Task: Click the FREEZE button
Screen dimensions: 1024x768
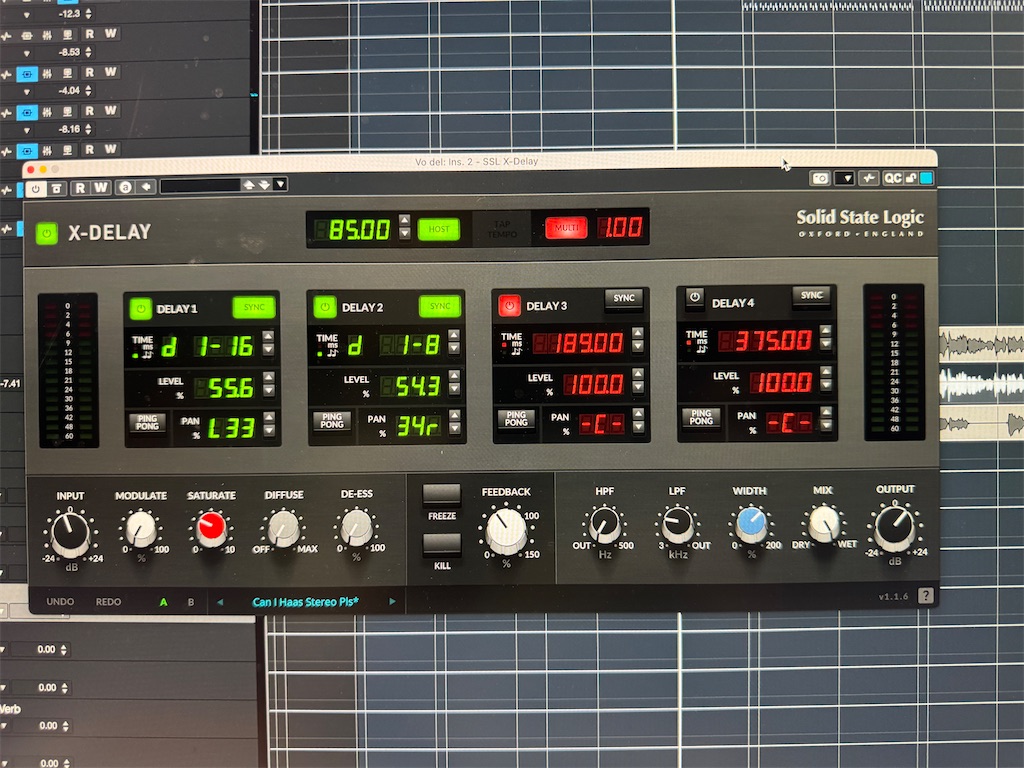Action: [441, 495]
